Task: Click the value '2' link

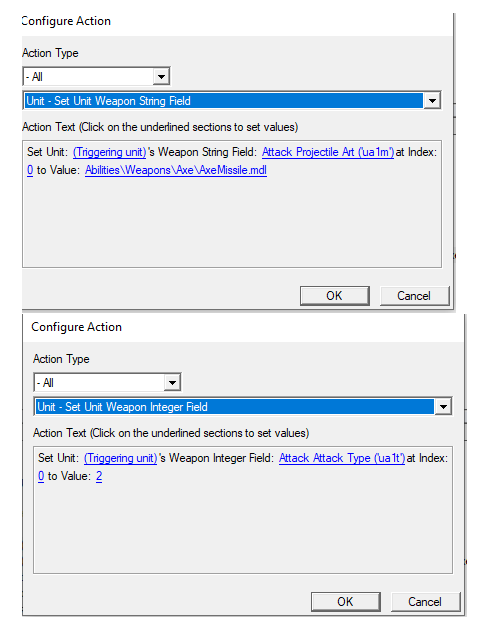Action: point(99,476)
